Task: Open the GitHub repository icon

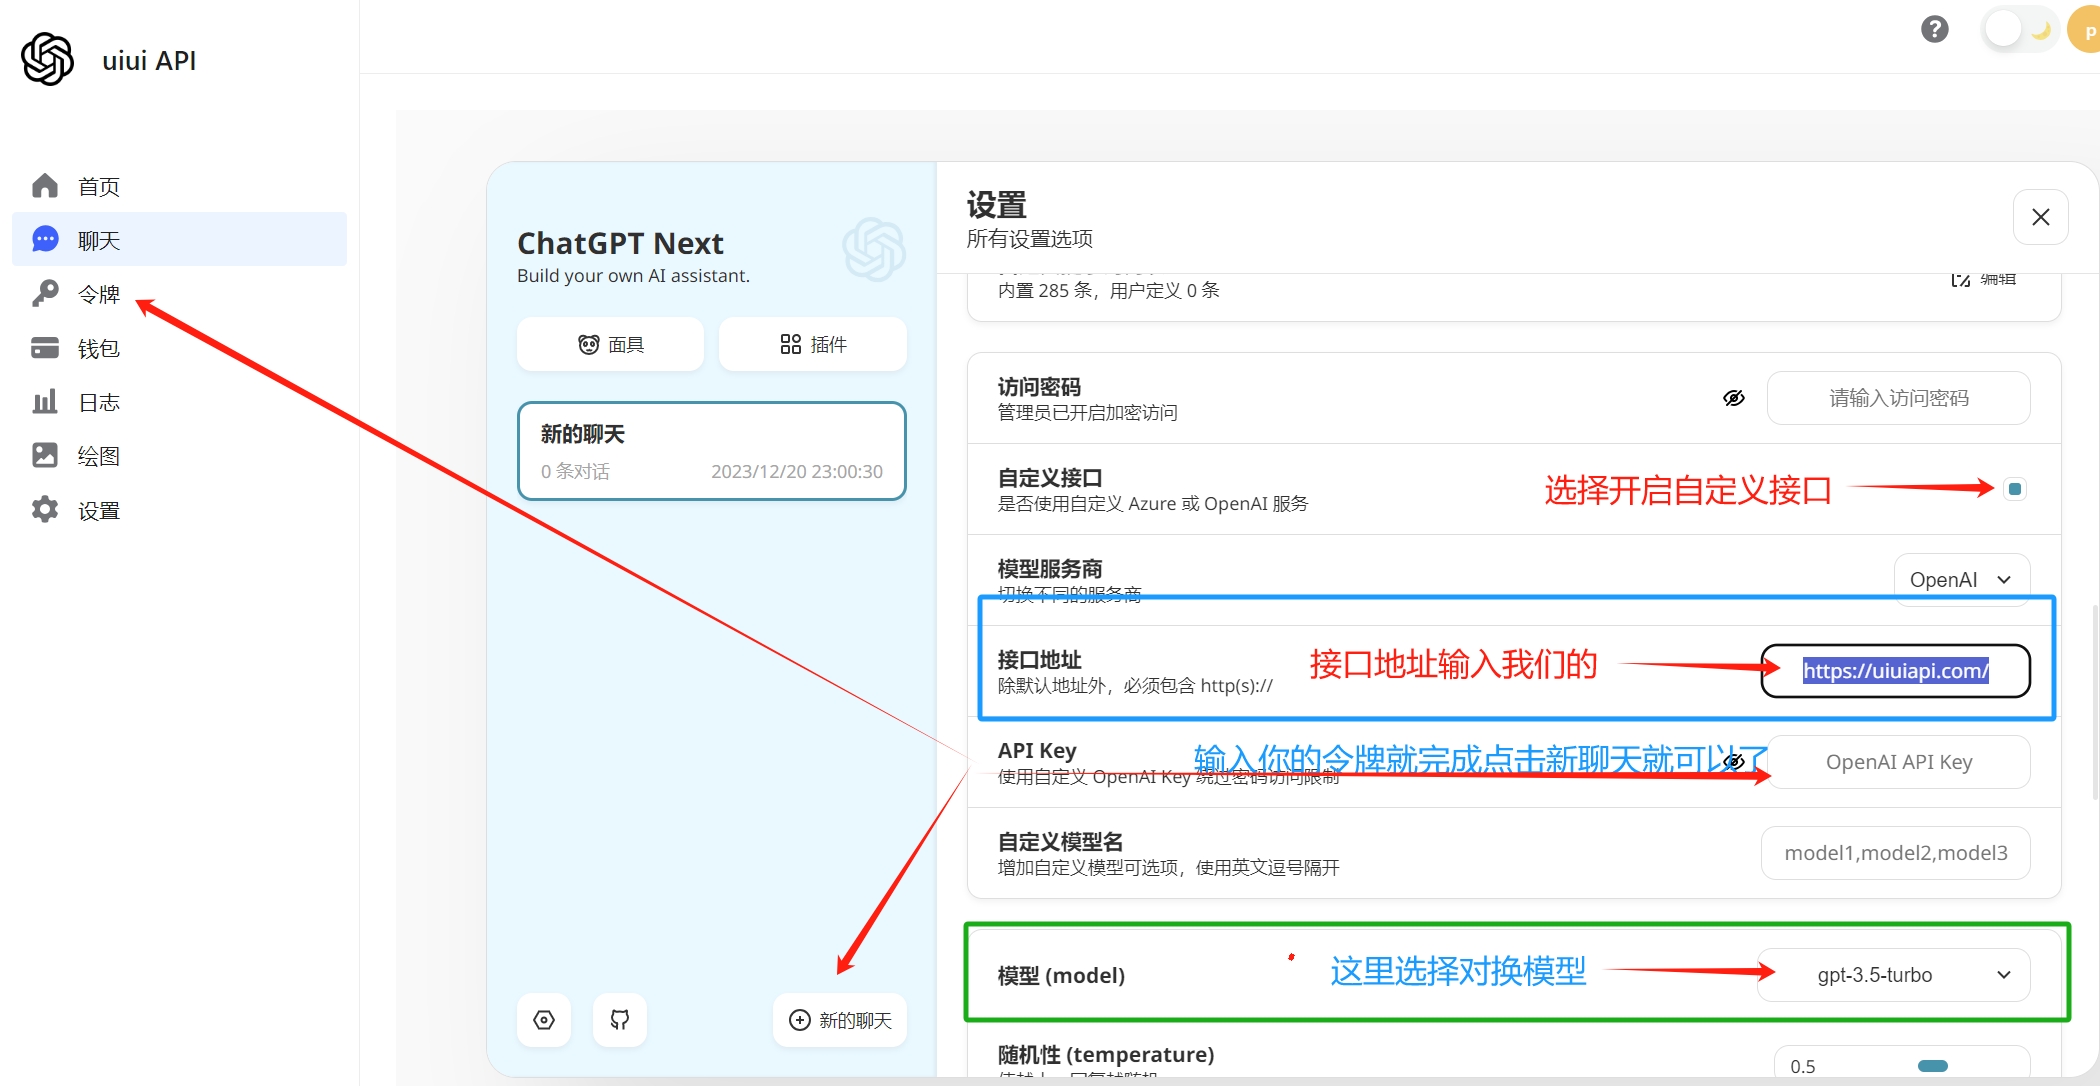Action: [620, 1020]
